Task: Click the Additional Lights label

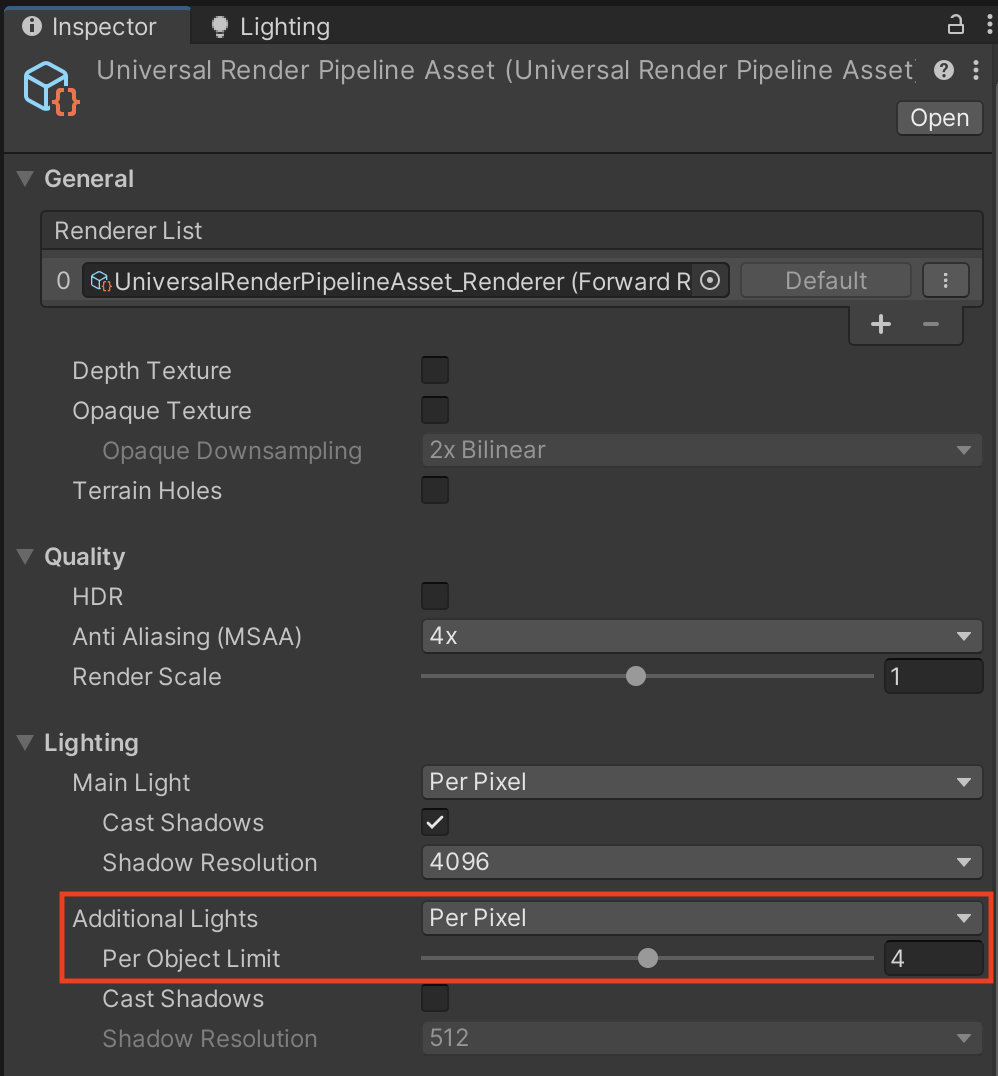Action: pos(165,919)
